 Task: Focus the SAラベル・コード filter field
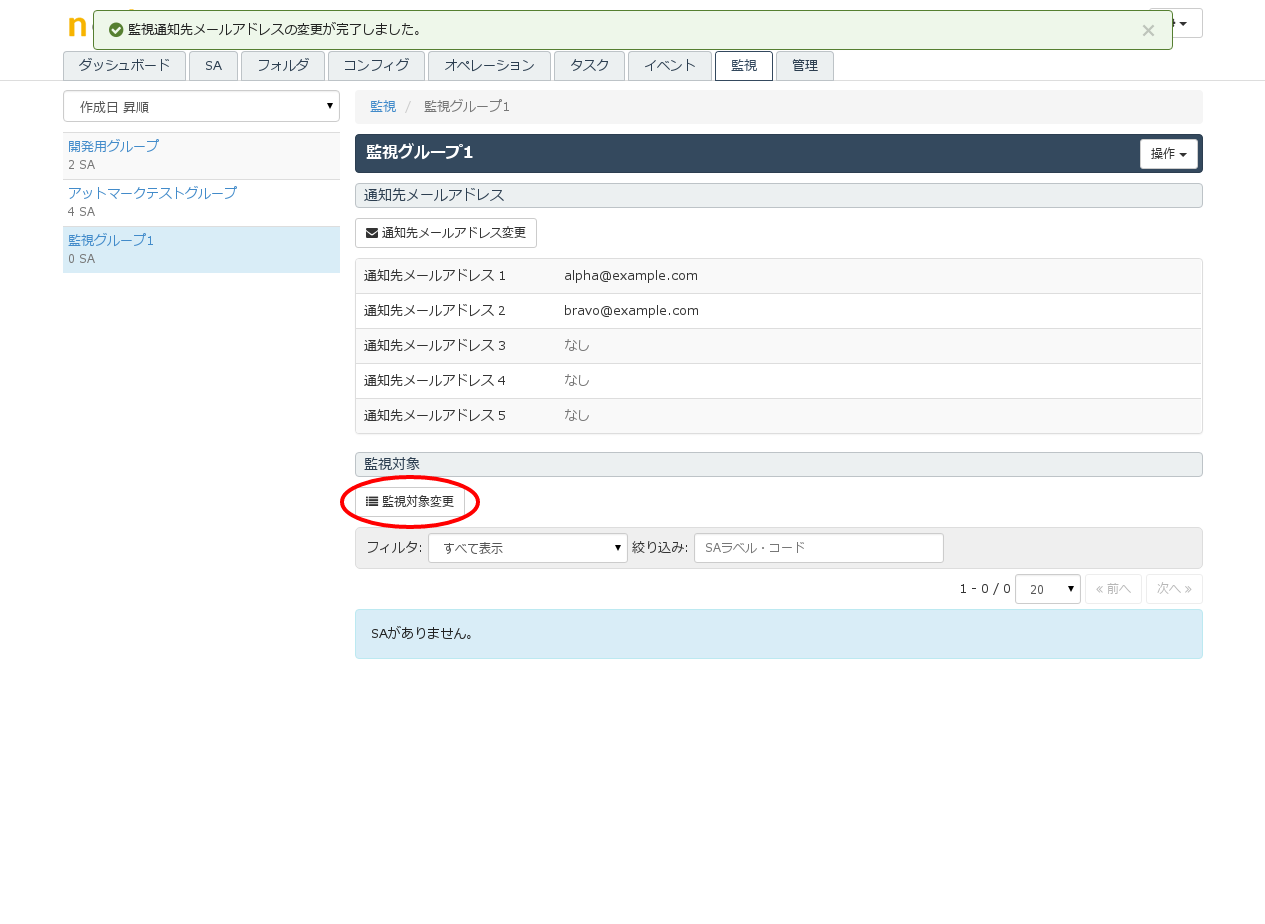(819, 548)
